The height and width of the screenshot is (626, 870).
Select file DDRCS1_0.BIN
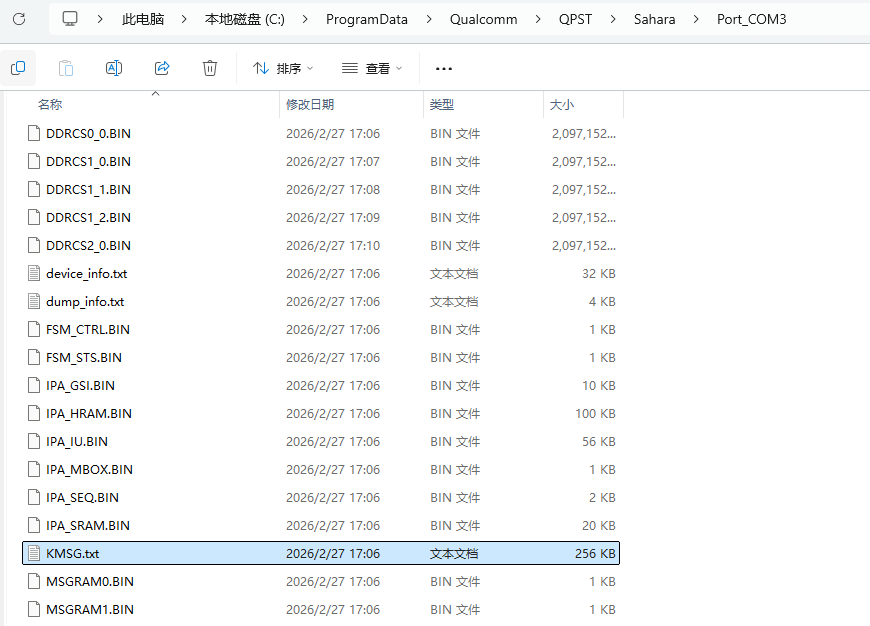tap(321, 161)
